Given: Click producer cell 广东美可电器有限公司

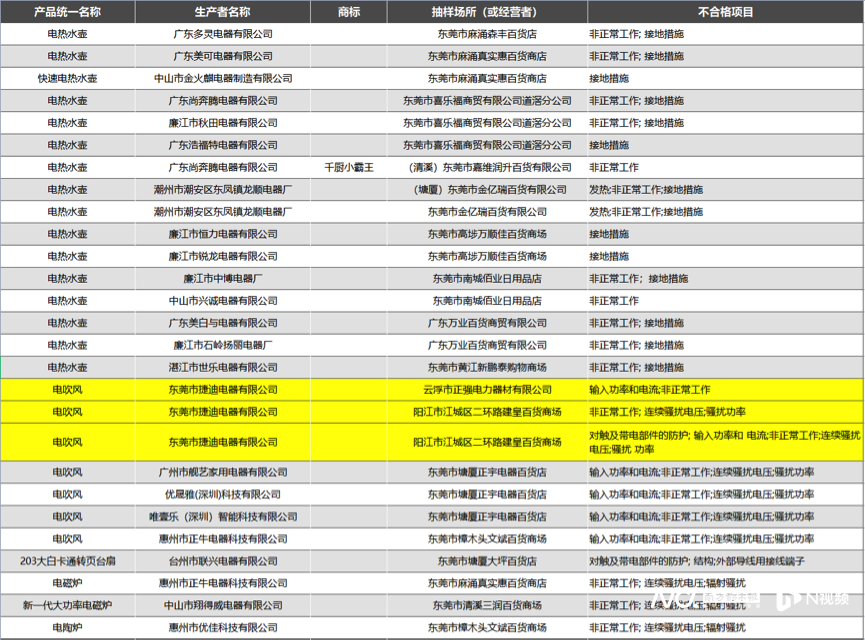Looking at the screenshot, I should tap(223, 56).
